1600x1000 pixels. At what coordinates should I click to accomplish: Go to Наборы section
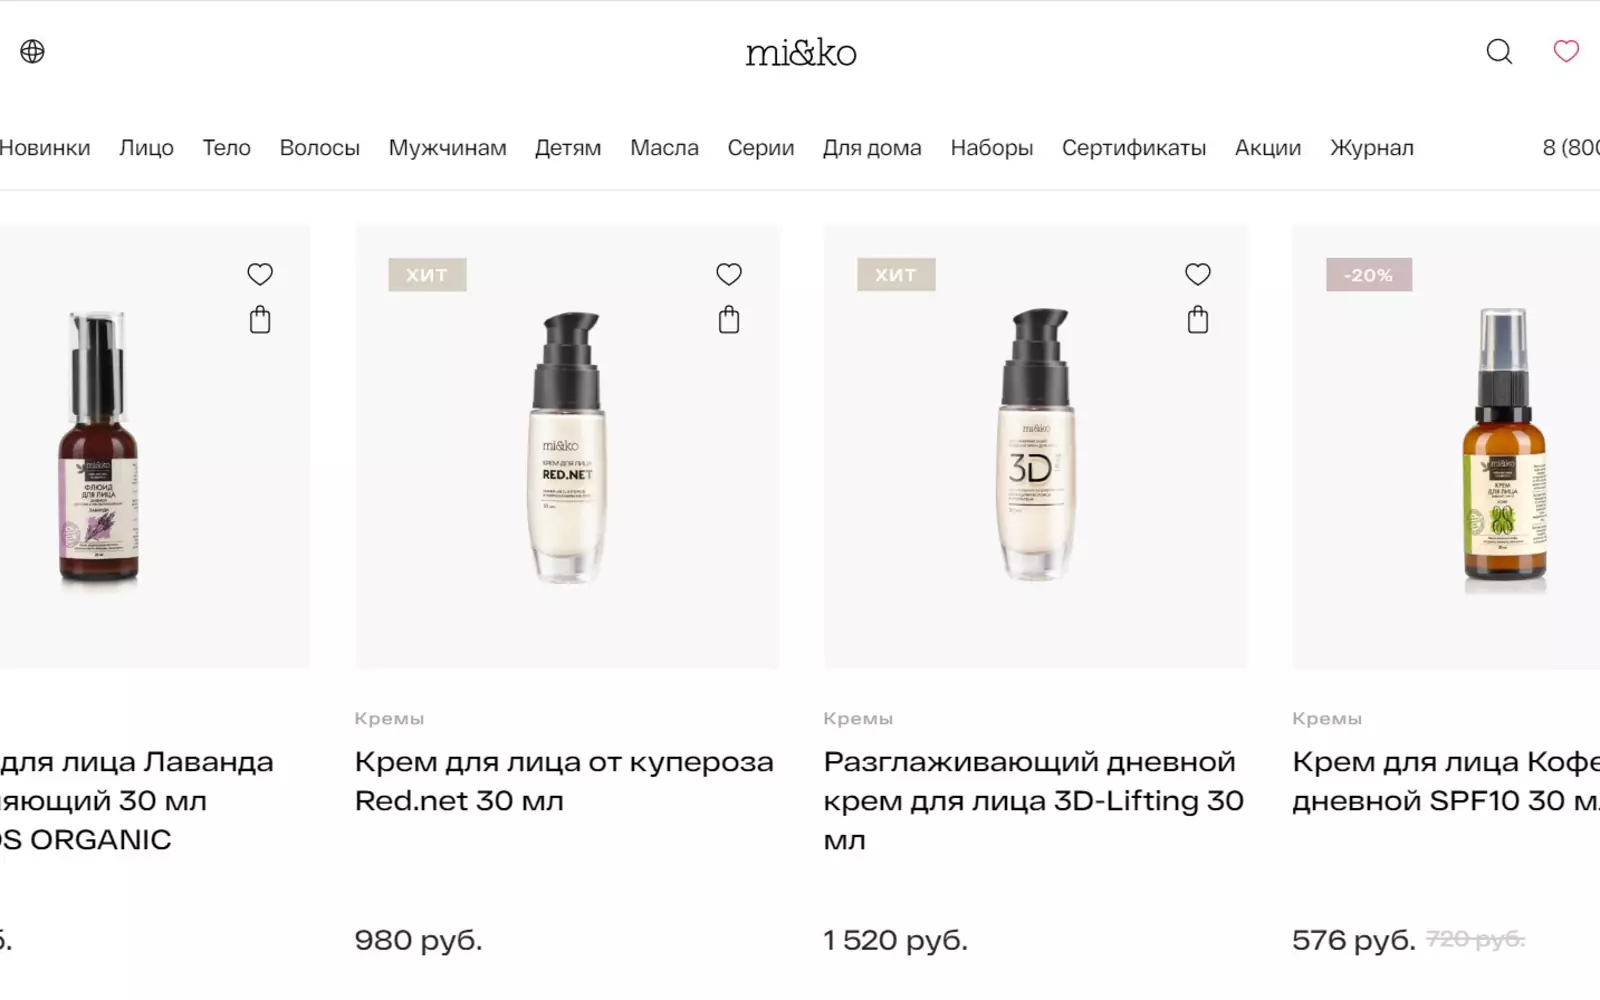pos(991,148)
